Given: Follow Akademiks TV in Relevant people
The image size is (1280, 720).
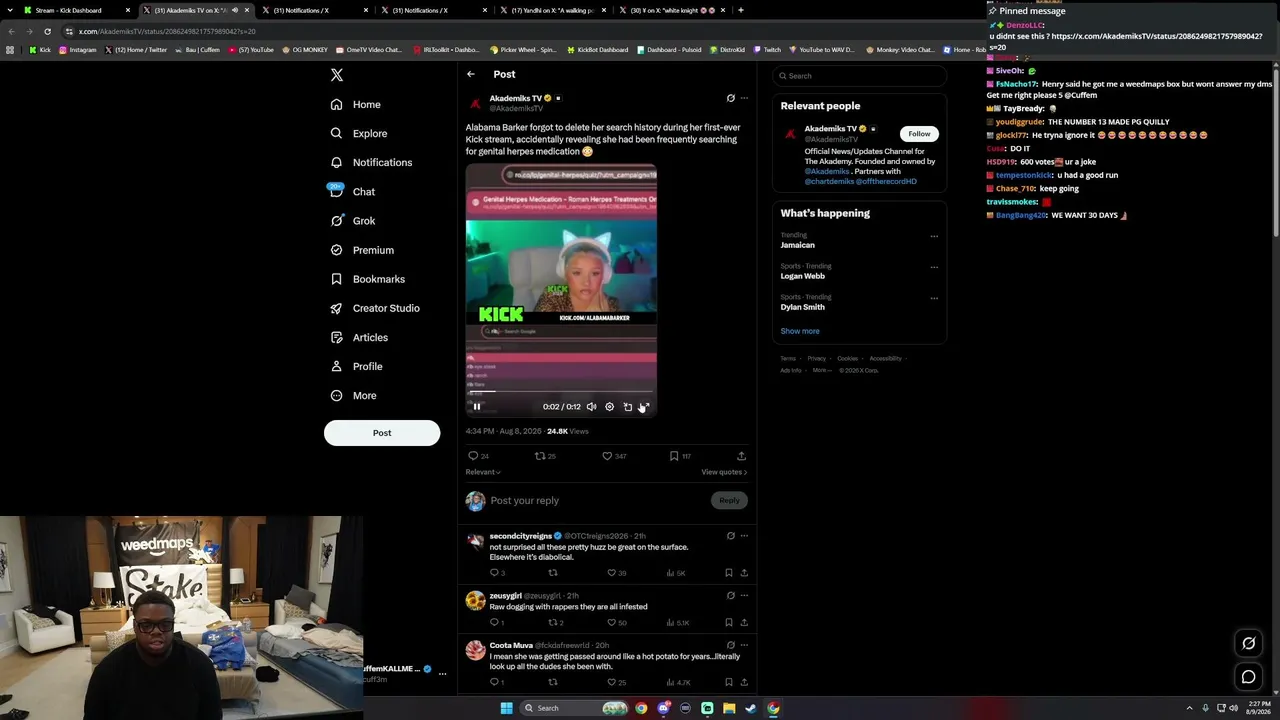Looking at the screenshot, I should pyautogui.click(x=919, y=134).
